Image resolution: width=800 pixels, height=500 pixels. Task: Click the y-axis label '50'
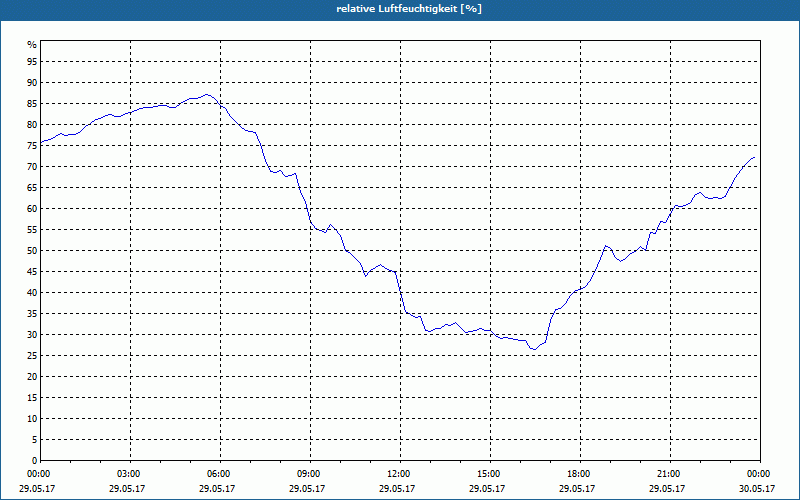(x=32, y=251)
